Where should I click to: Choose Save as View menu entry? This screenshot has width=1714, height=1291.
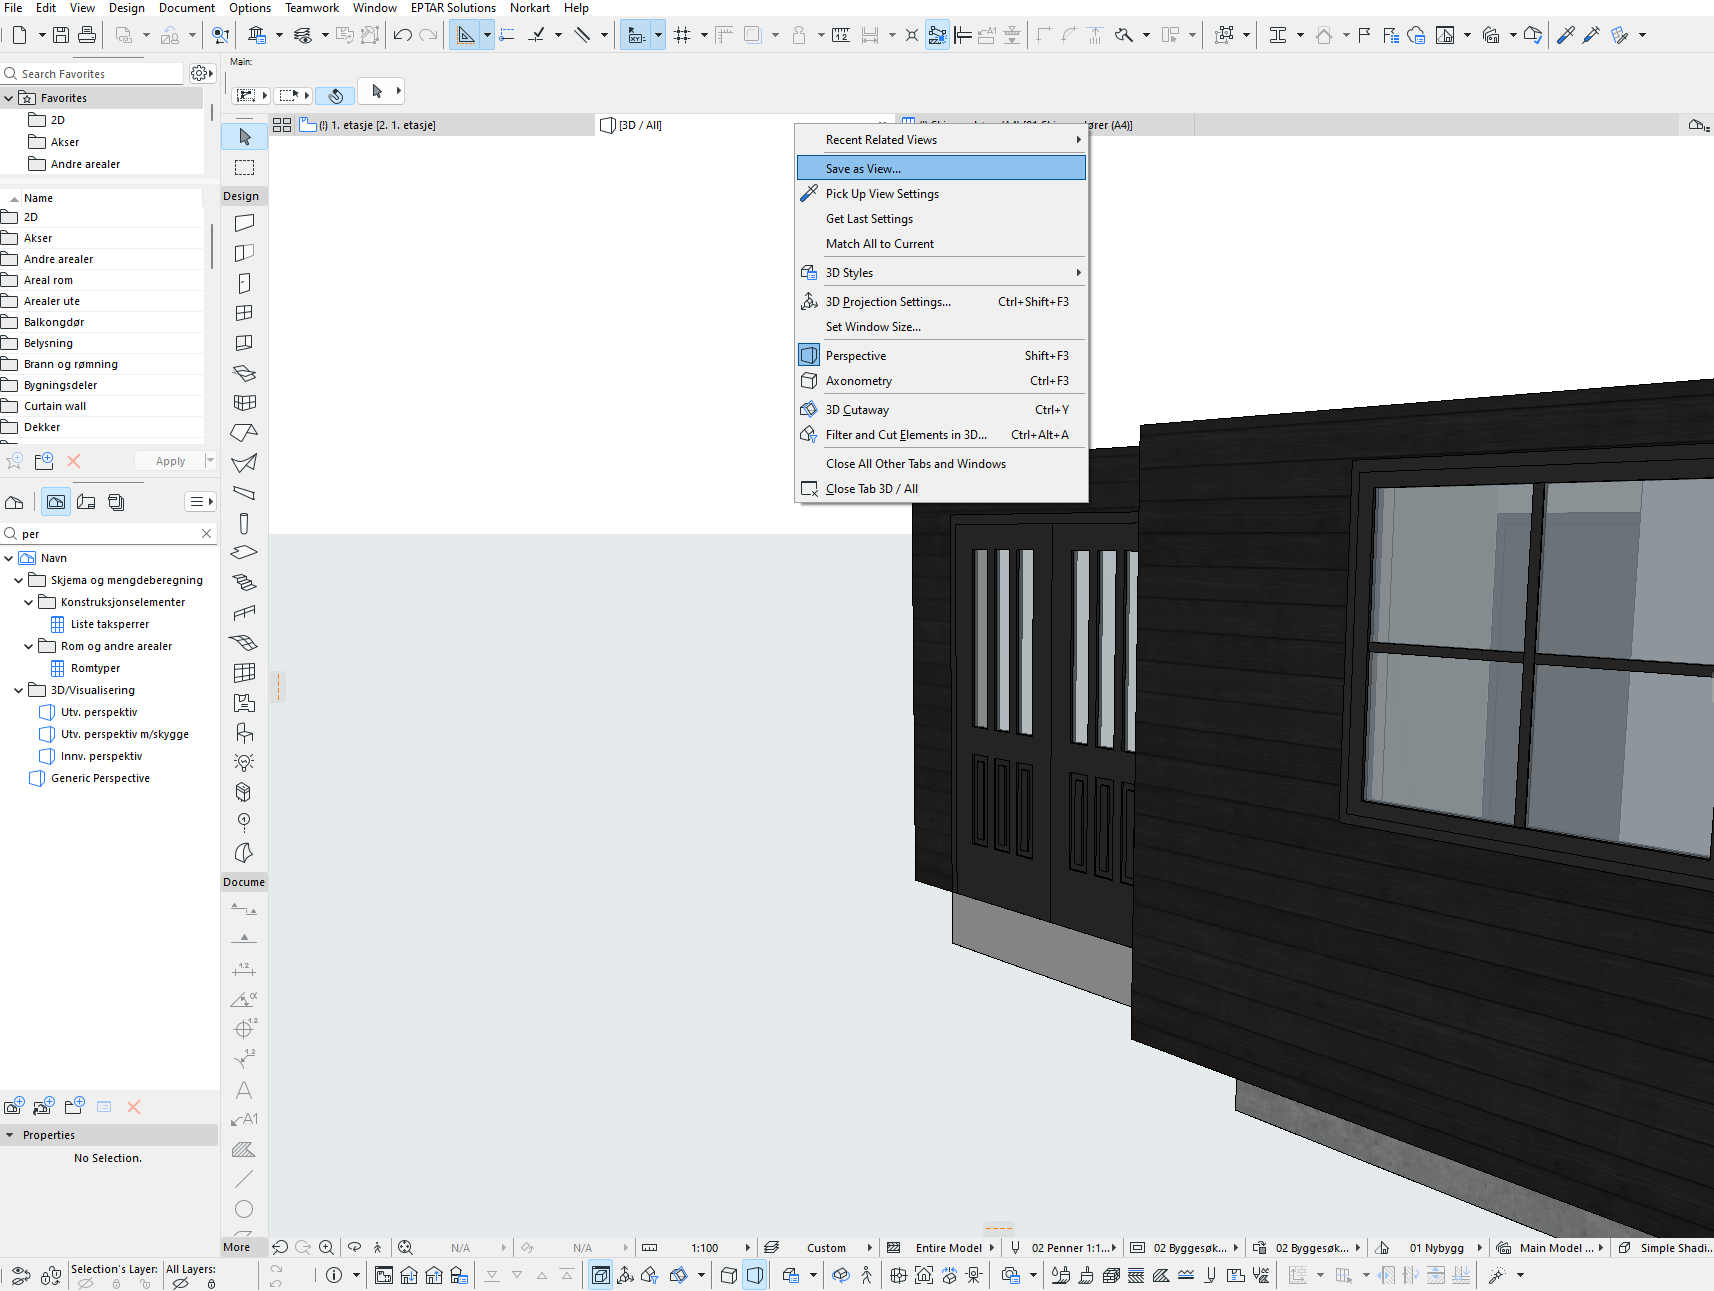tap(863, 169)
